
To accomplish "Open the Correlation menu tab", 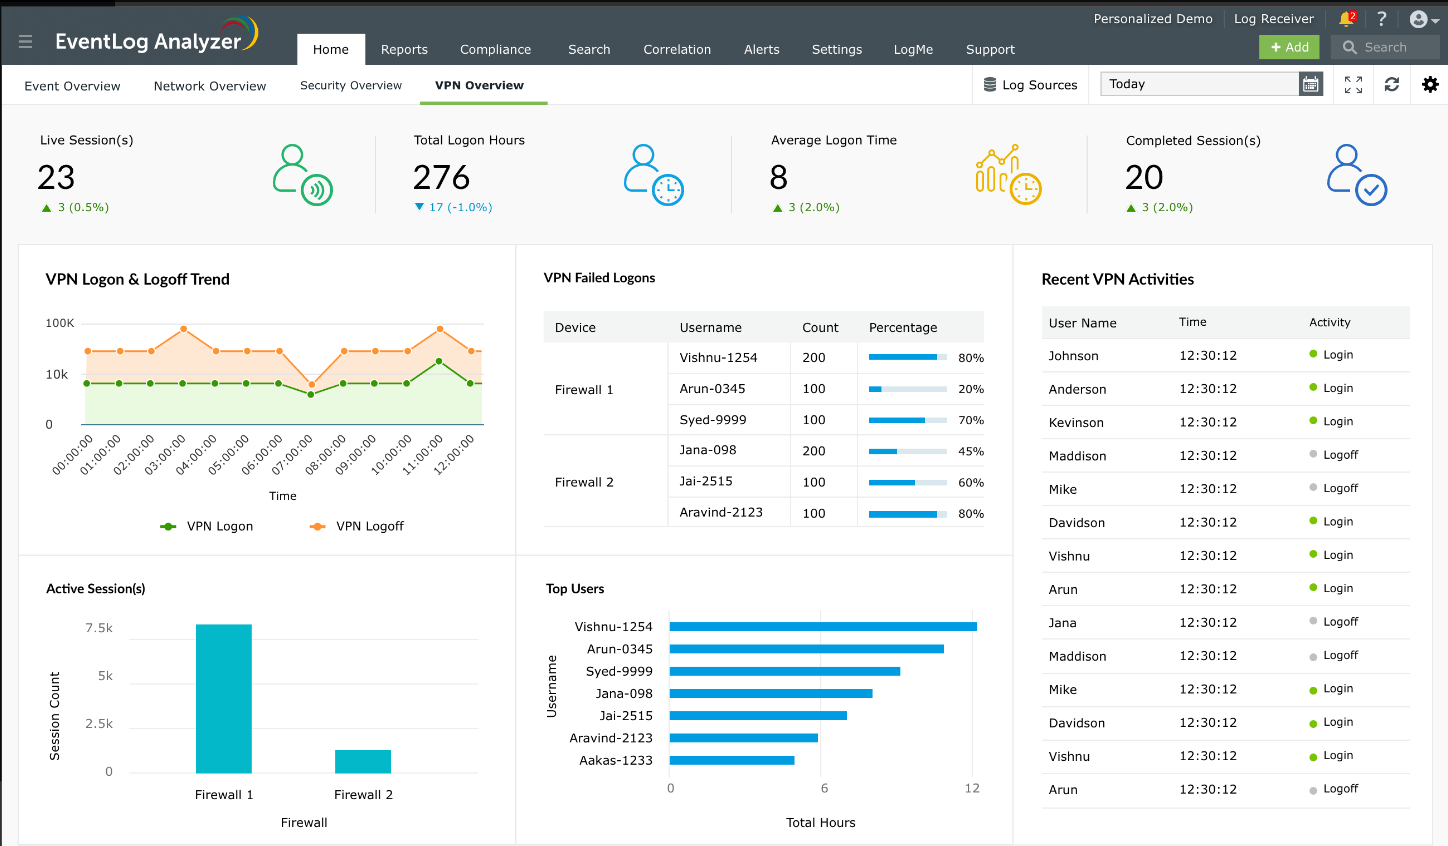I will click(x=677, y=49).
